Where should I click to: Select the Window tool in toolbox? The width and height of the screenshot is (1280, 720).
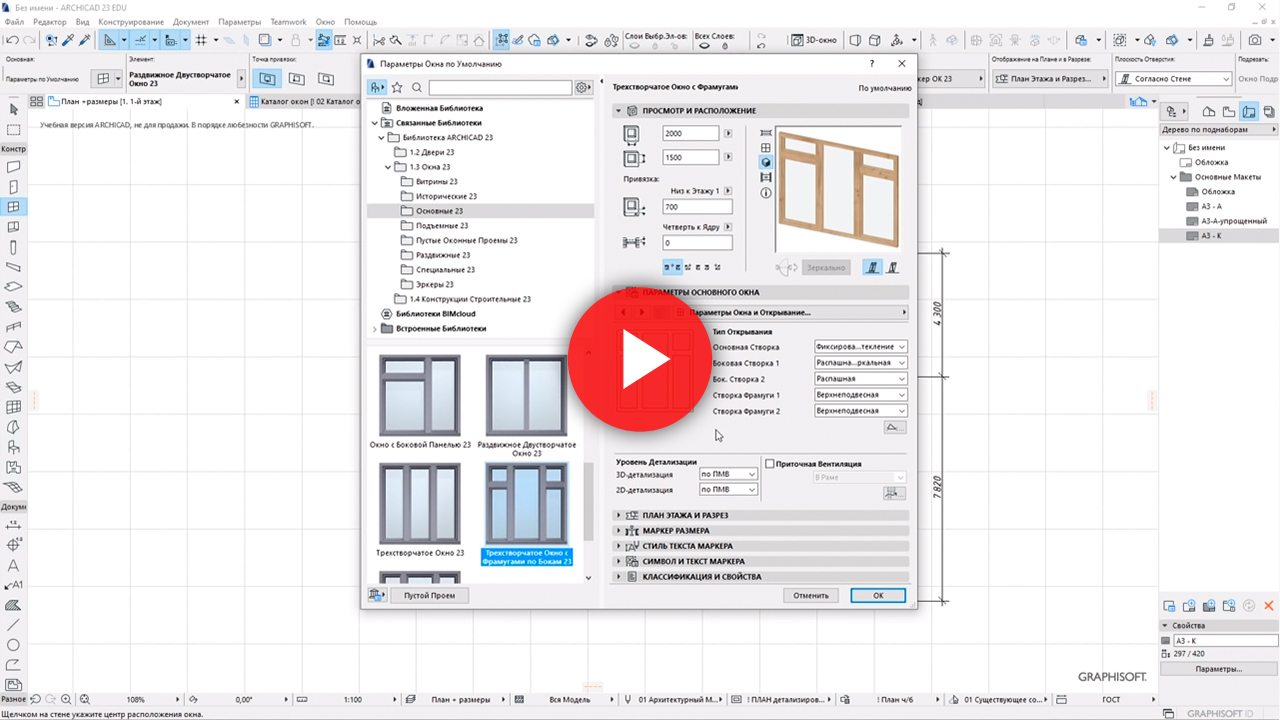13,207
